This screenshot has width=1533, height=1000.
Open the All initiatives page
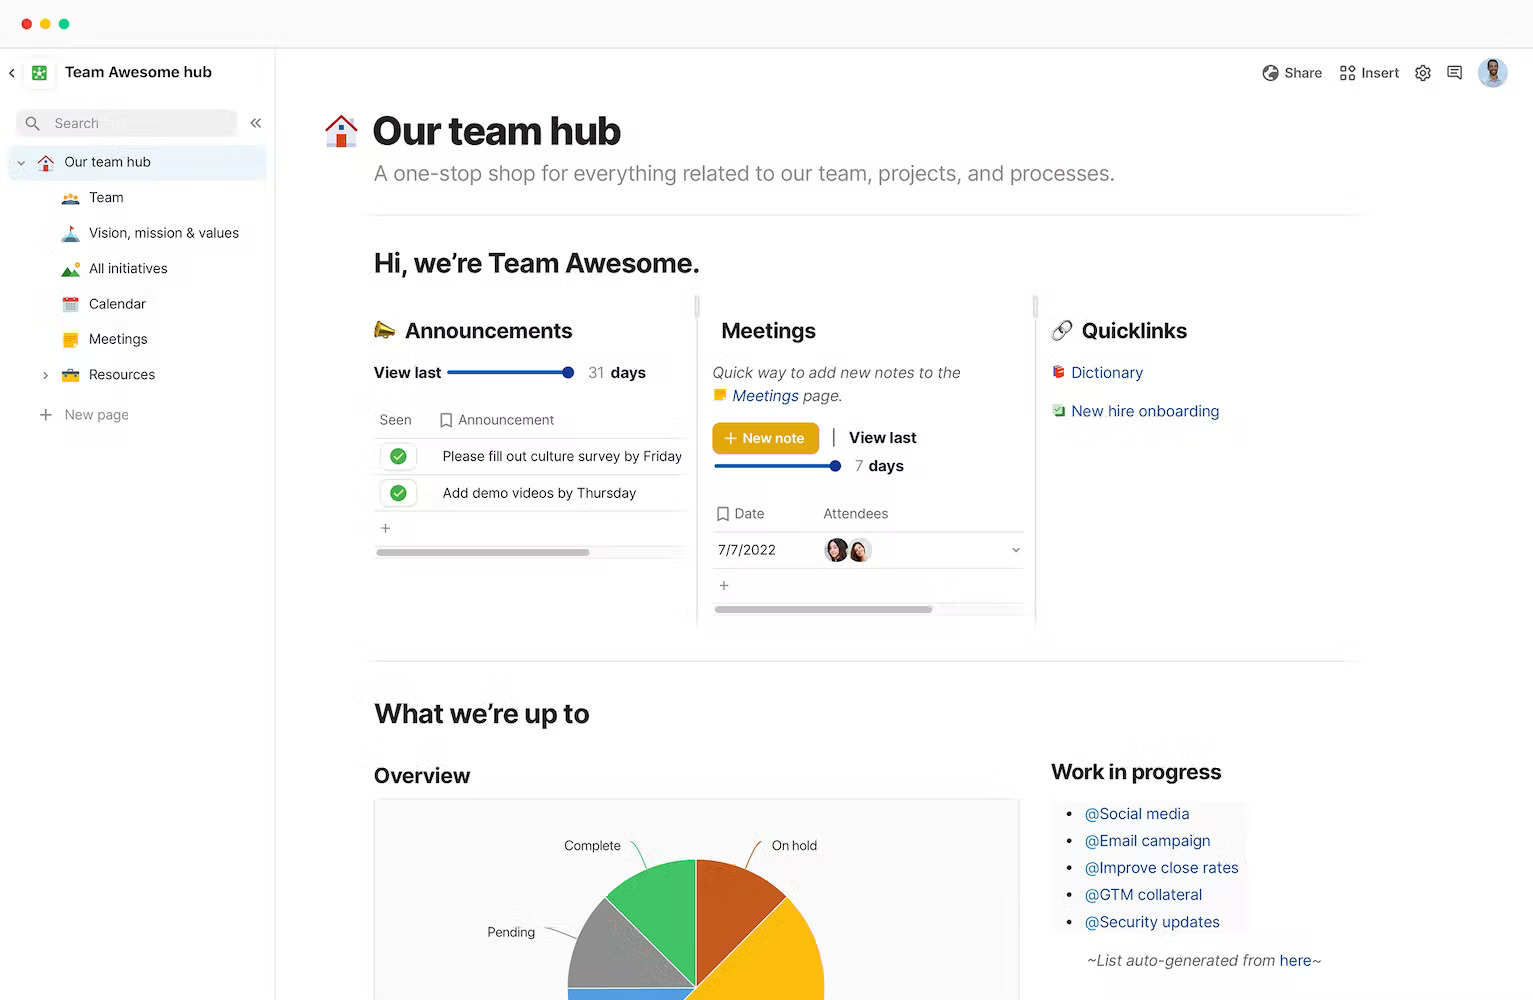pyautogui.click(x=127, y=268)
